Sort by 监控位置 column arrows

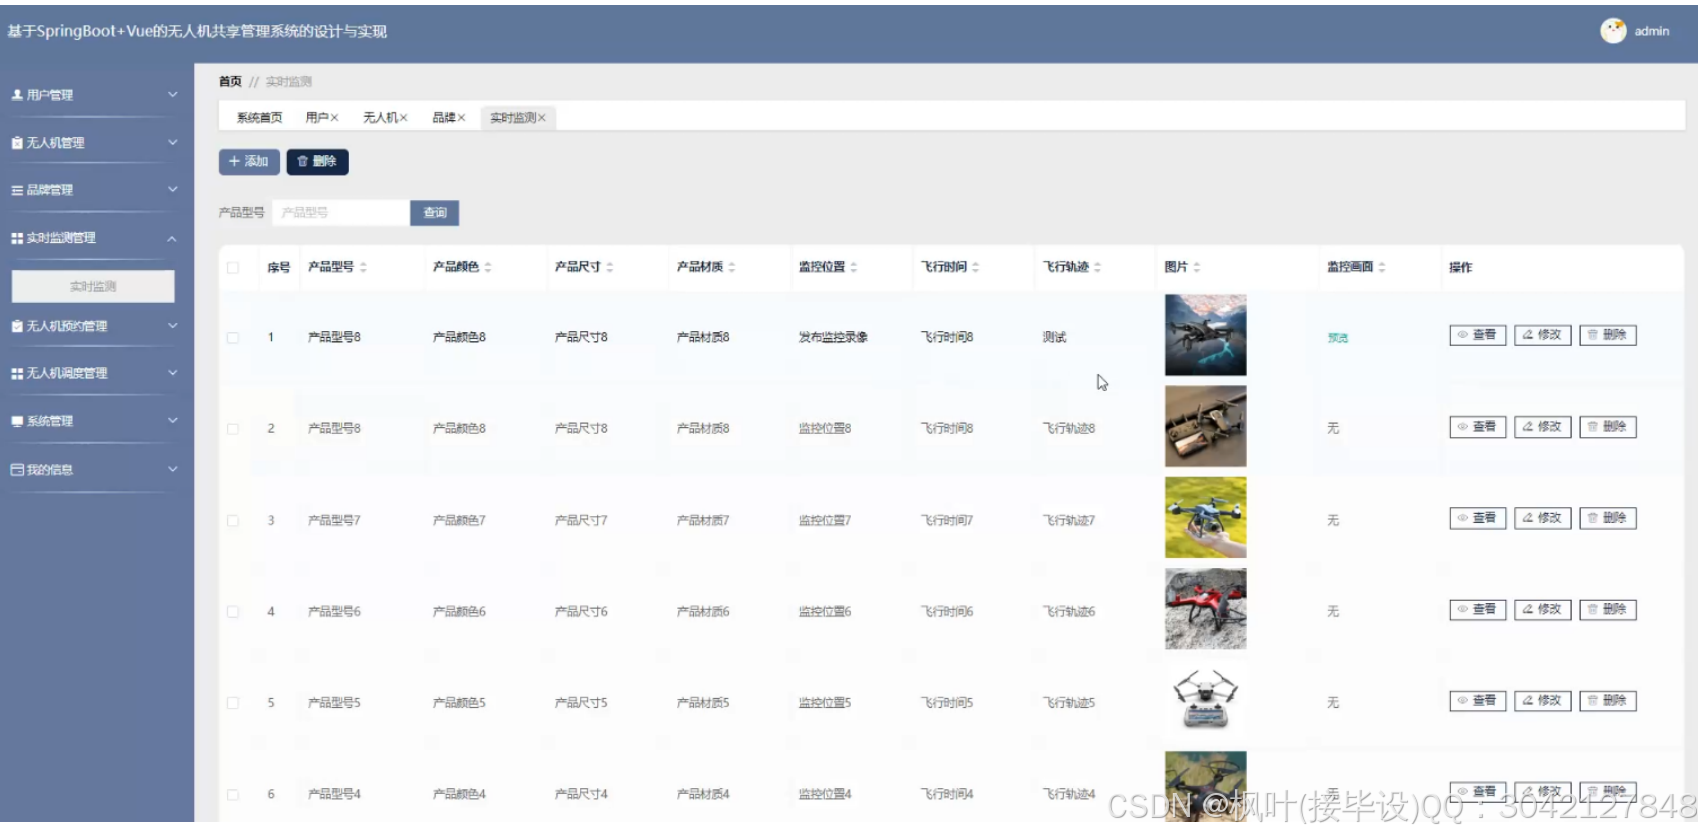(854, 267)
